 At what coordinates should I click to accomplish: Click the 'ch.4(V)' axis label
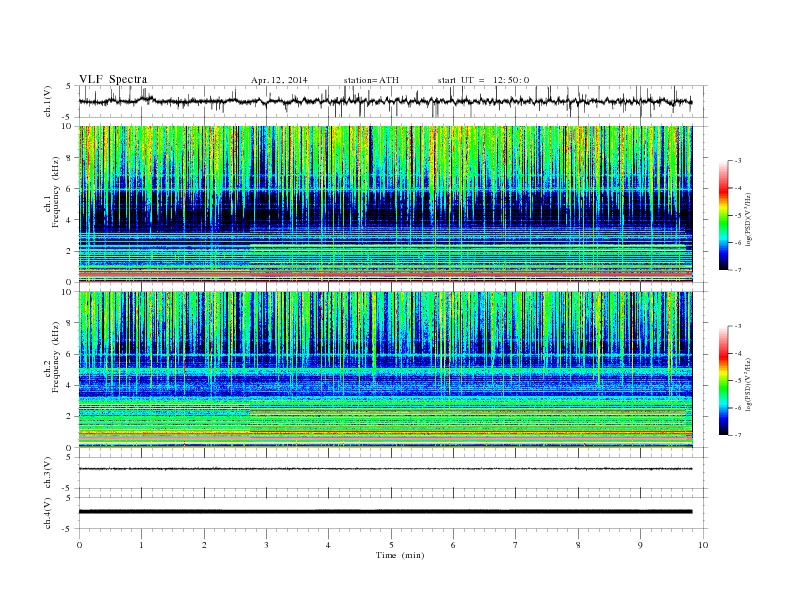[48, 513]
